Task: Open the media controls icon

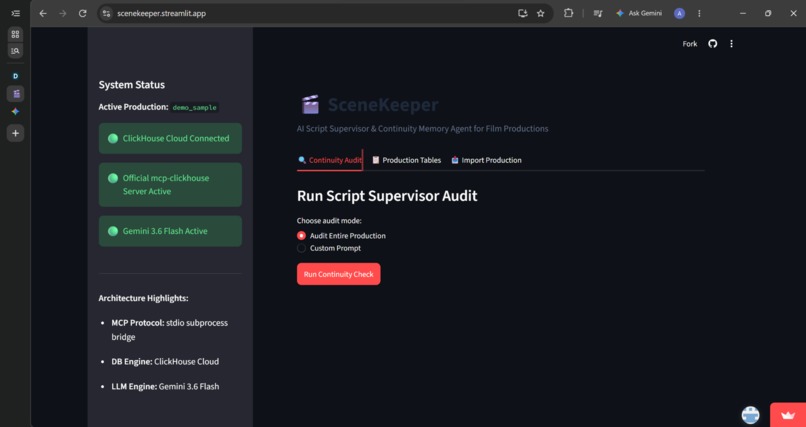Action: pyautogui.click(x=598, y=13)
